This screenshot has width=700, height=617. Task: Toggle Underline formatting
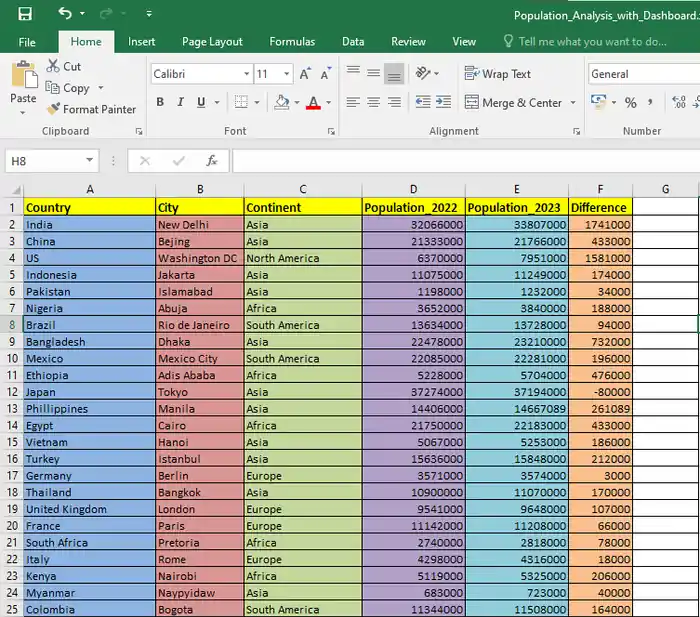click(x=201, y=102)
